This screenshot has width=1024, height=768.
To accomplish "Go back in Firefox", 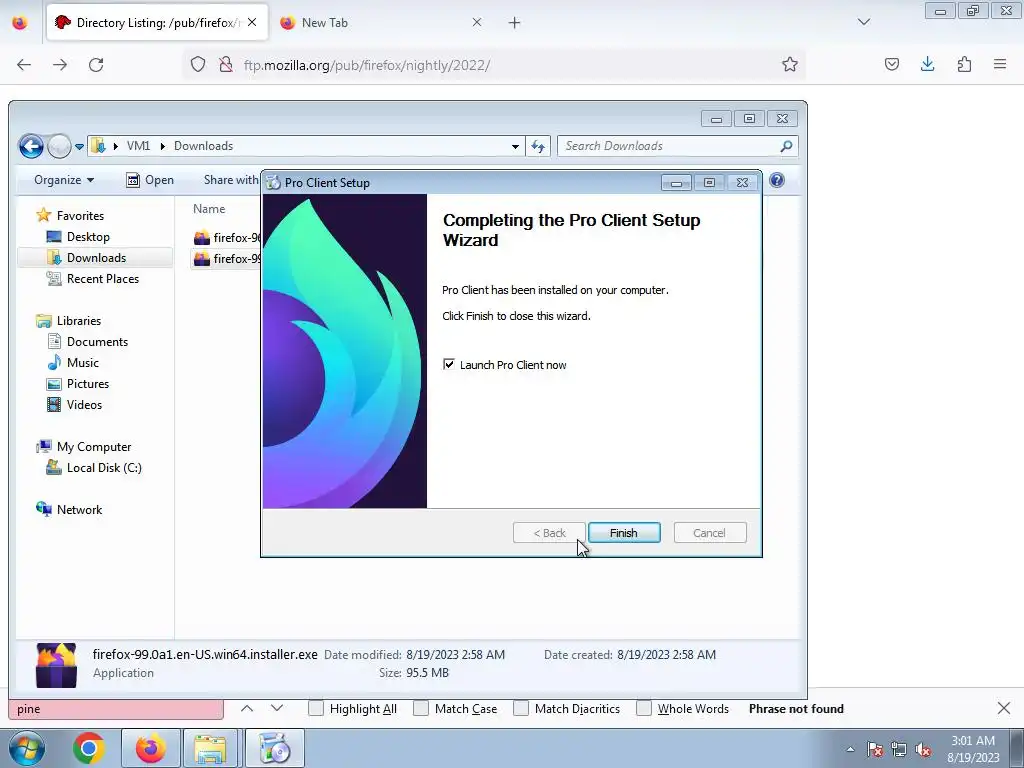I will 24,65.
